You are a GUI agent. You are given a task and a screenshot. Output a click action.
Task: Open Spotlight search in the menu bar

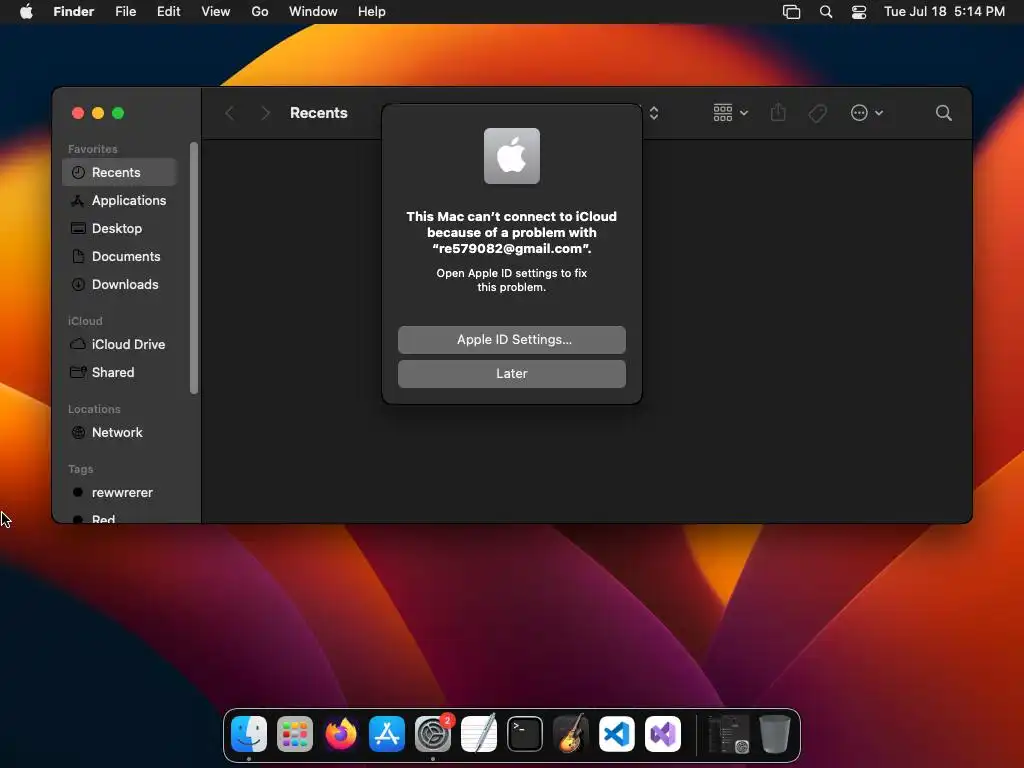[x=825, y=12]
